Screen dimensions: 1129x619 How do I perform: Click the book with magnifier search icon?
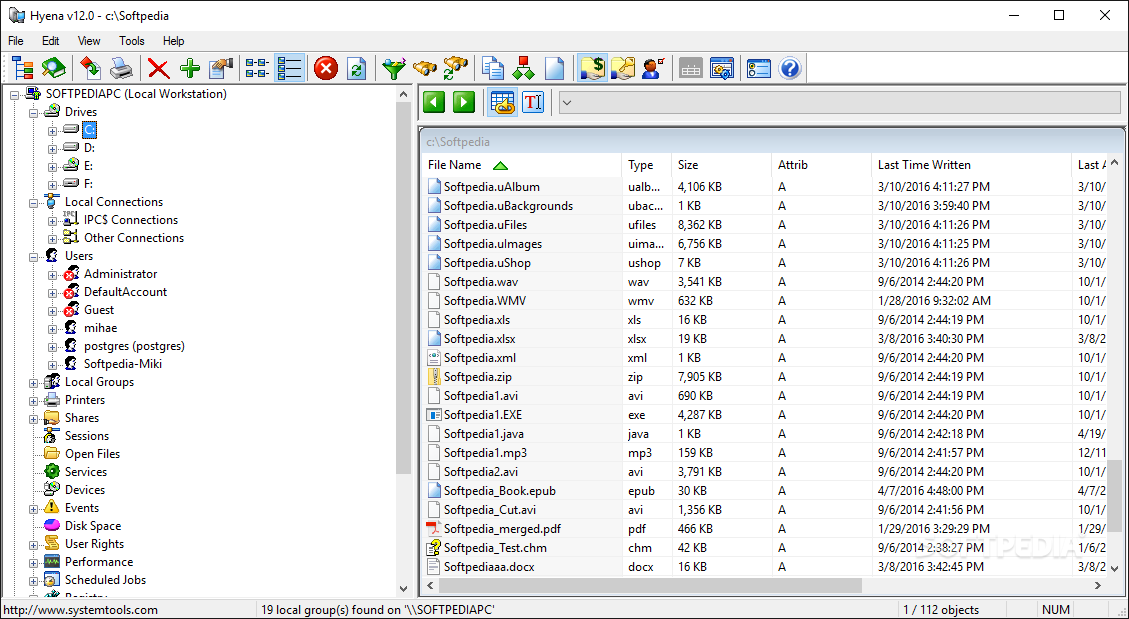[53, 69]
